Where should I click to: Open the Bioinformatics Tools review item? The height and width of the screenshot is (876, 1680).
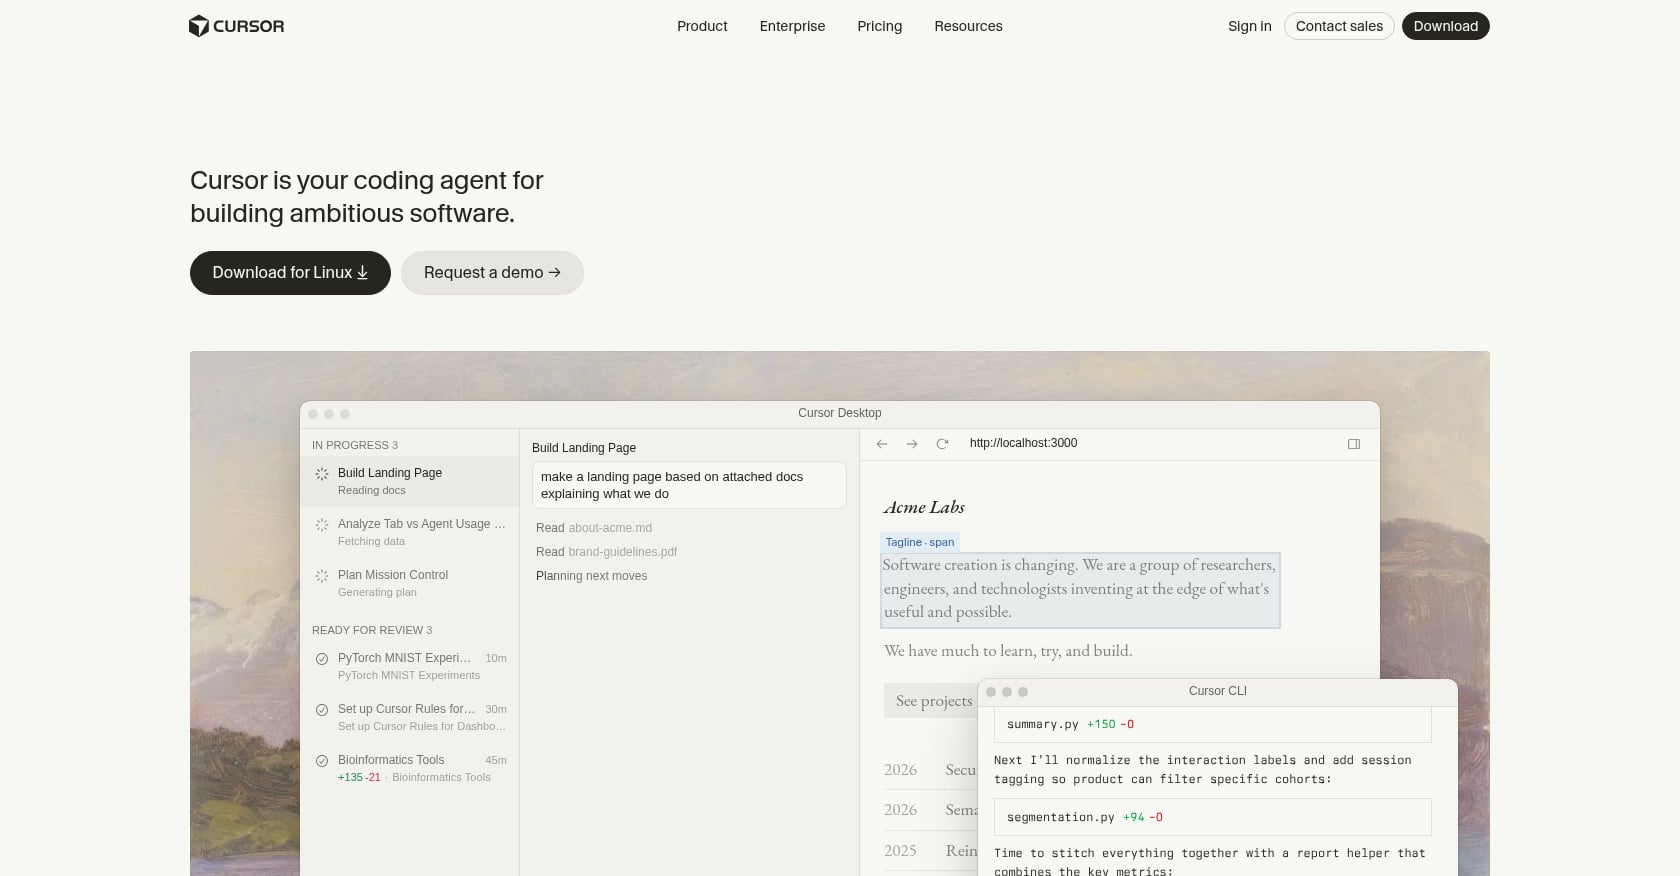click(410, 768)
